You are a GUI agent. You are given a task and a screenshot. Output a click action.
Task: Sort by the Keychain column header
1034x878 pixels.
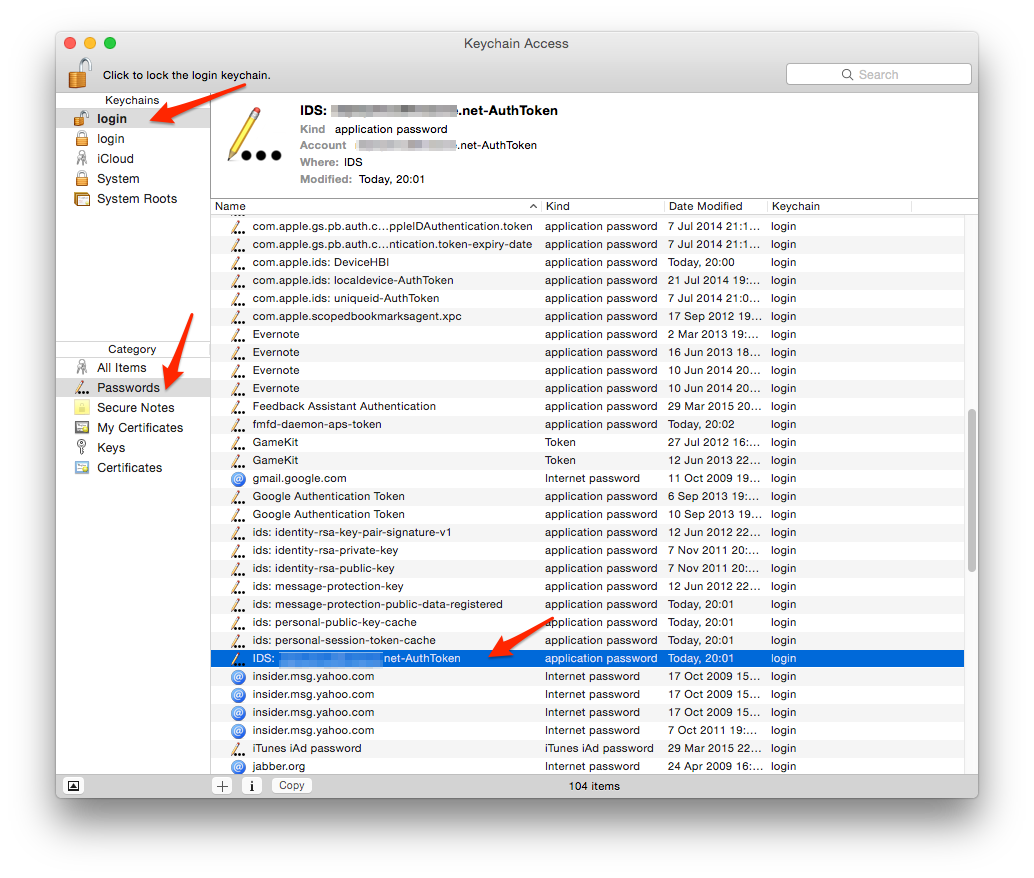pos(839,206)
